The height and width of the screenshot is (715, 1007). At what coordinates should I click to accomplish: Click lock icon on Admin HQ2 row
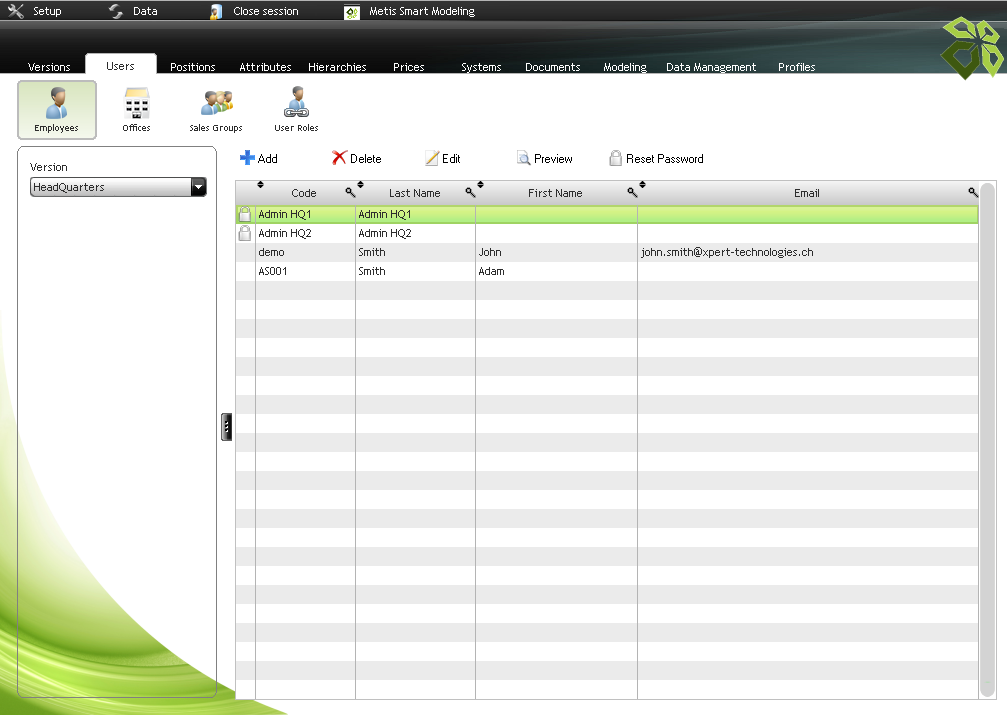pyautogui.click(x=244, y=233)
